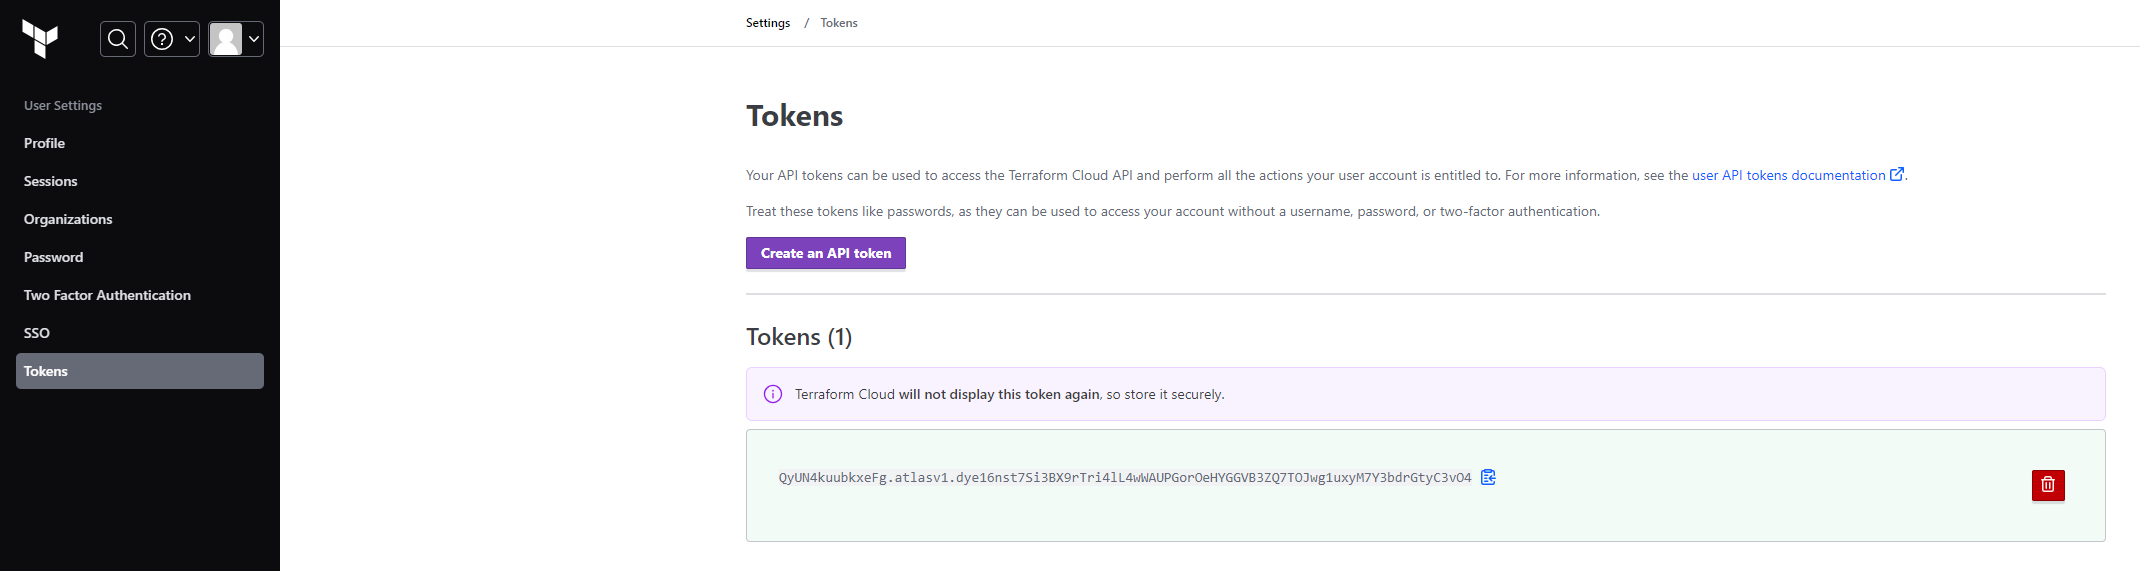Viewport: 2140px width, 571px height.
Task: Click the Terraform logo icon
Action: point(40,39)
